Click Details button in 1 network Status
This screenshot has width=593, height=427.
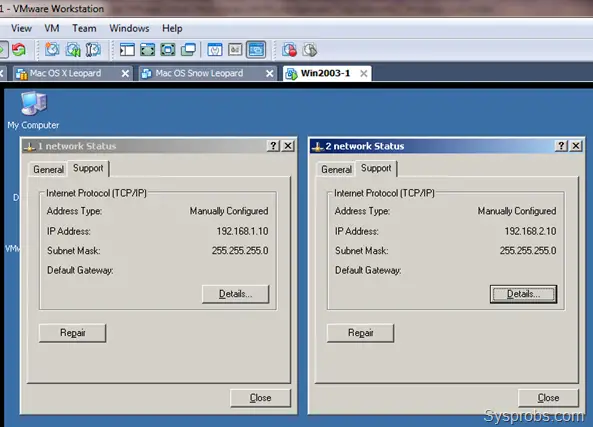pos(235,294)
